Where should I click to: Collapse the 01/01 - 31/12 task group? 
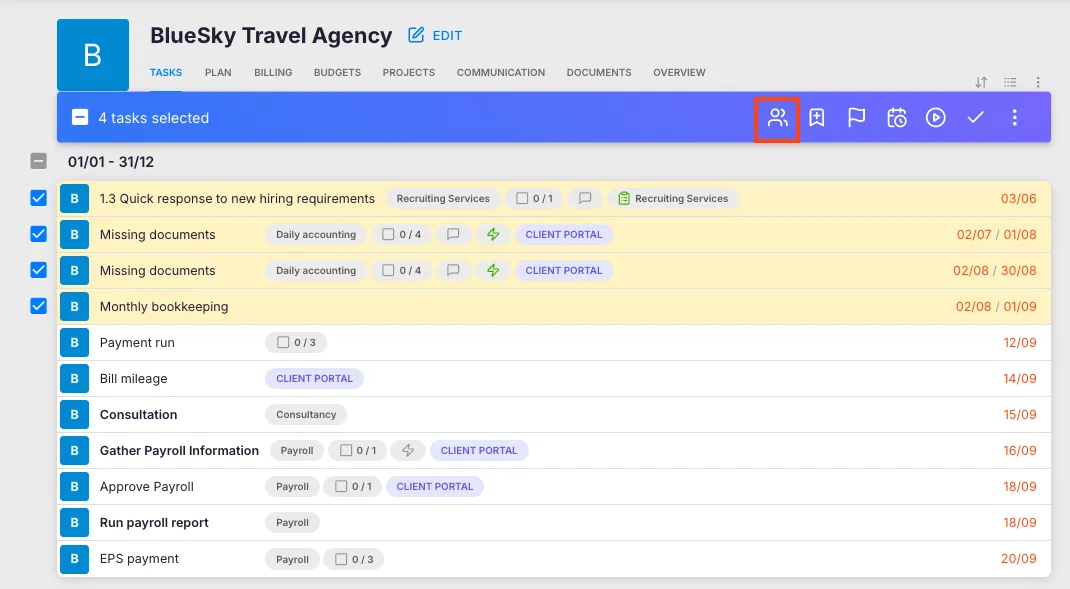[38, 161]
